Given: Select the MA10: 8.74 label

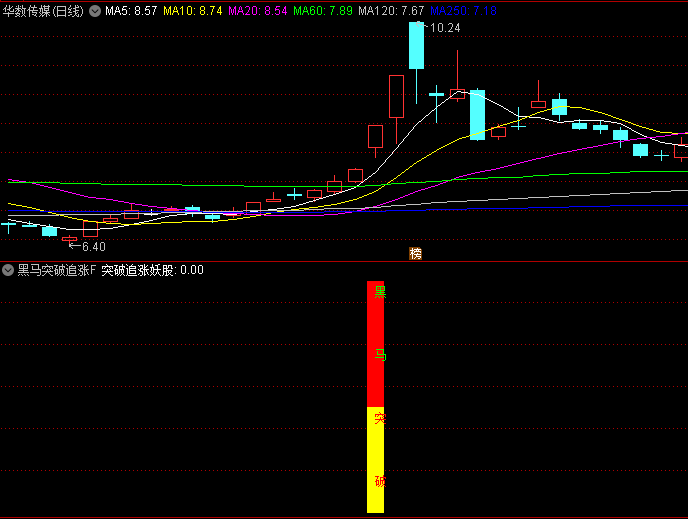Looking at the screenshot, I should tap(193, 11).
